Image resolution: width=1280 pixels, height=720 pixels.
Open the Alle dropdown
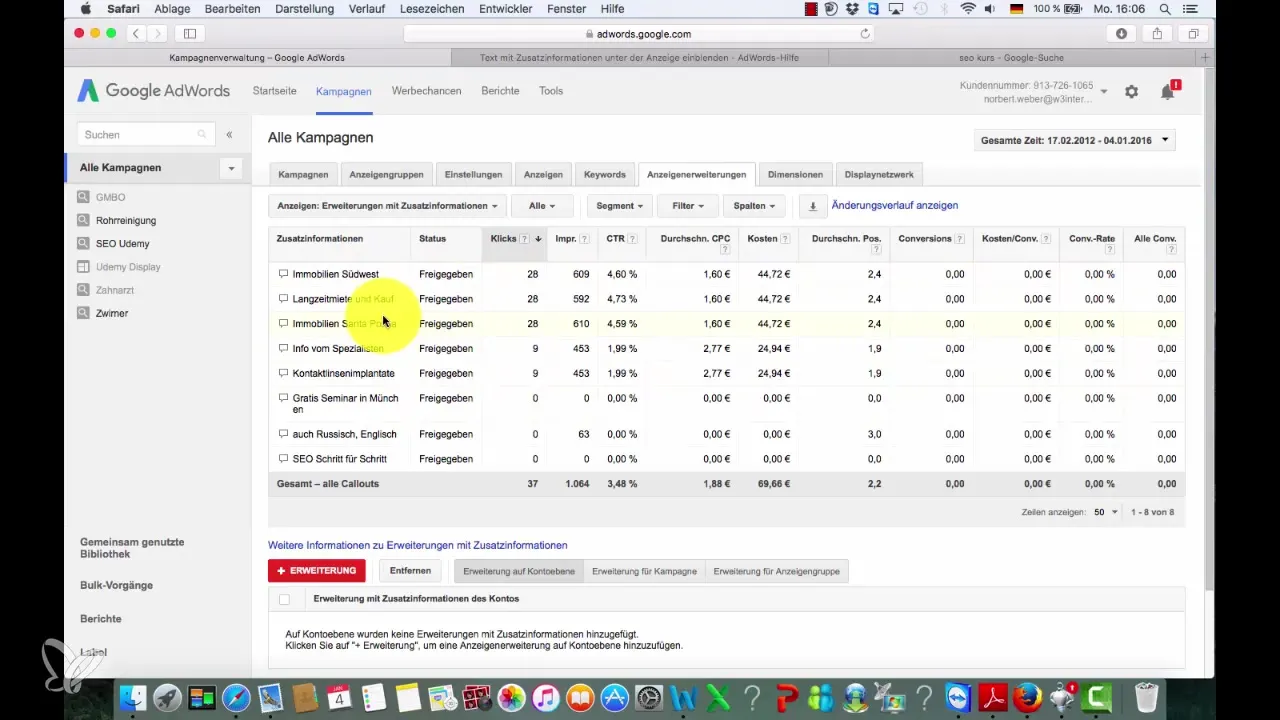[541, 206]
